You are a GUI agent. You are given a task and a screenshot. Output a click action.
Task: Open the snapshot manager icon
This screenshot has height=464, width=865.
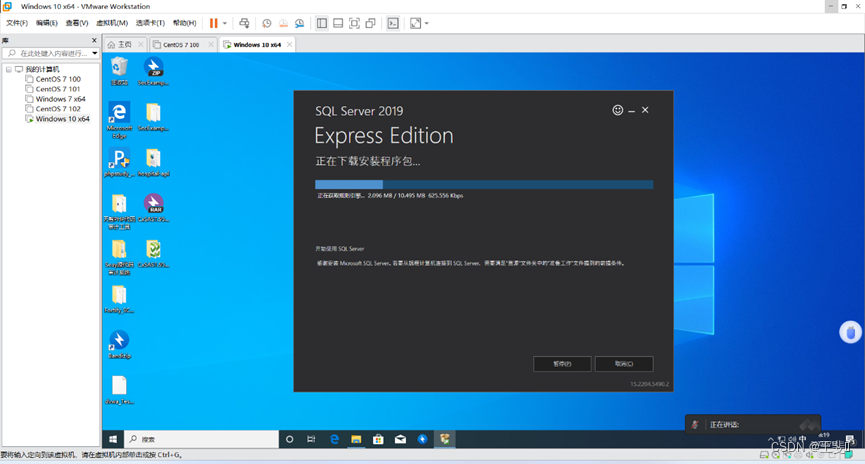[x=300, y=23]
